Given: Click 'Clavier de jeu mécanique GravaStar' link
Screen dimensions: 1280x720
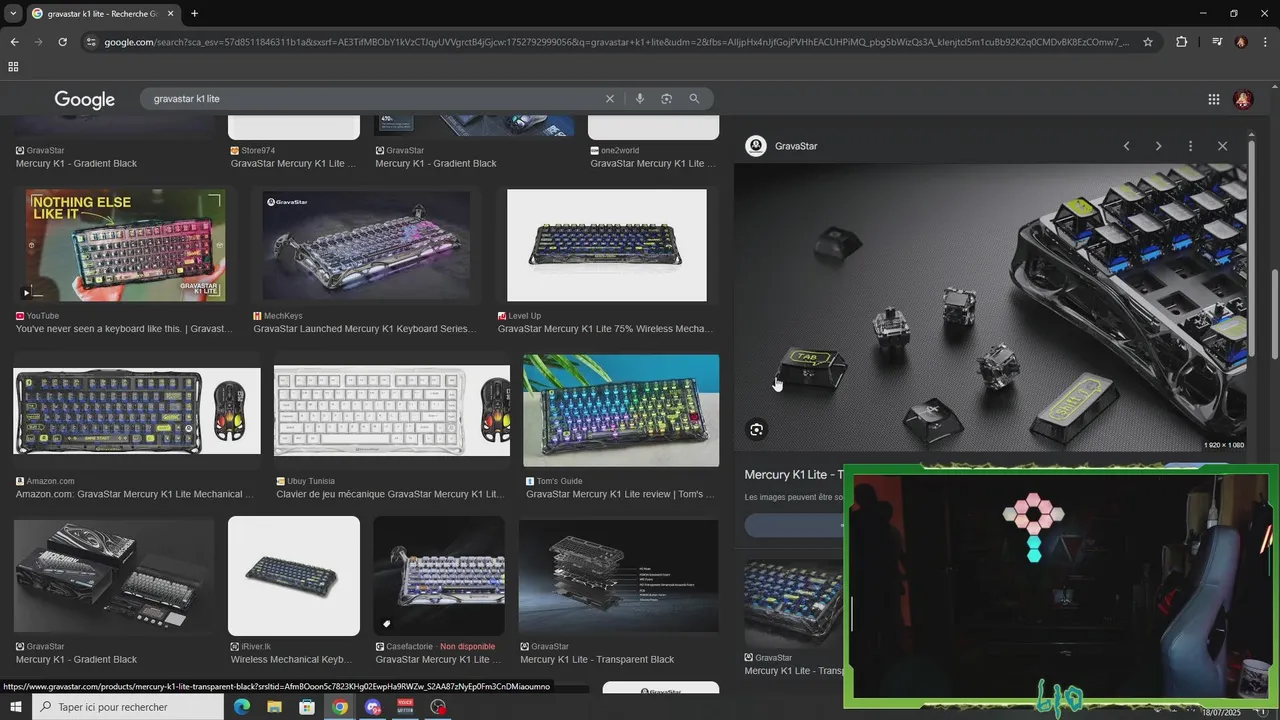Looking at the screenshot, I should 389,494.
